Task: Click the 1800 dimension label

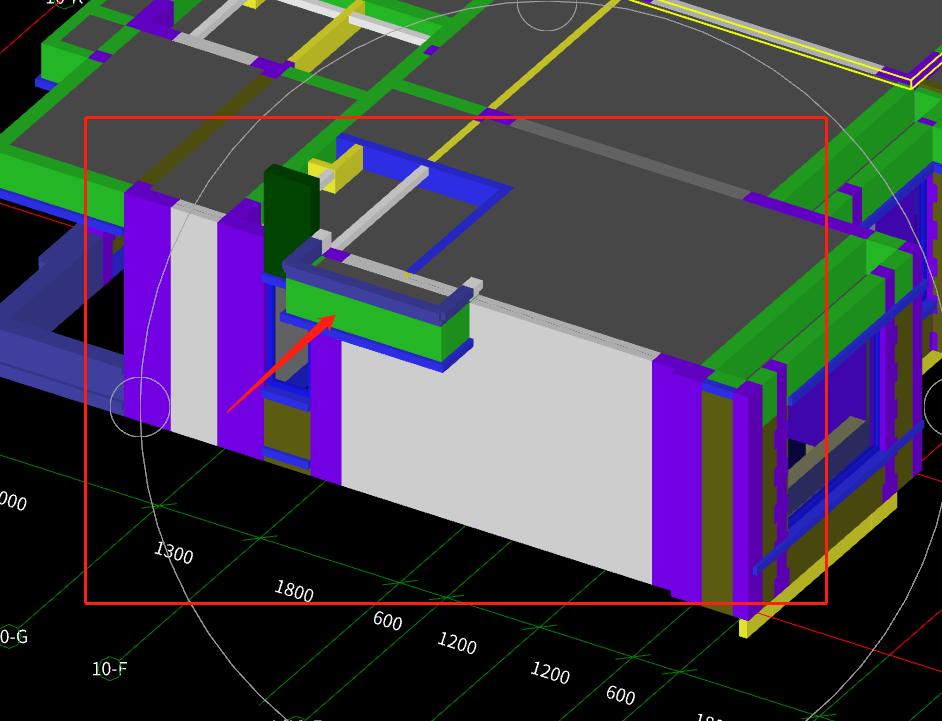Action: 294,591
